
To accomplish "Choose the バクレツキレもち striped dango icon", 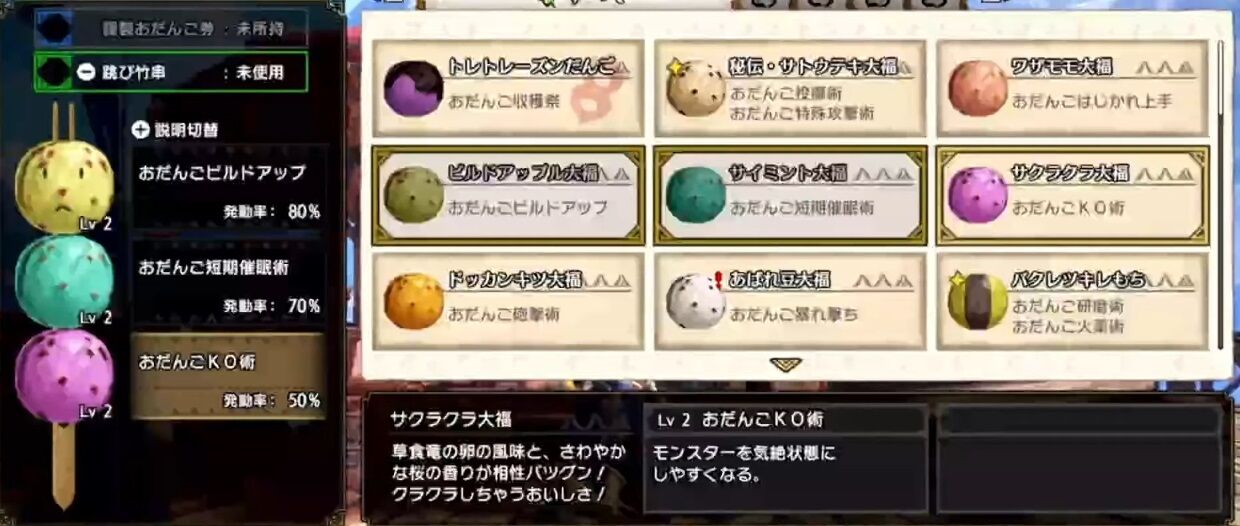I will point(978,301).
